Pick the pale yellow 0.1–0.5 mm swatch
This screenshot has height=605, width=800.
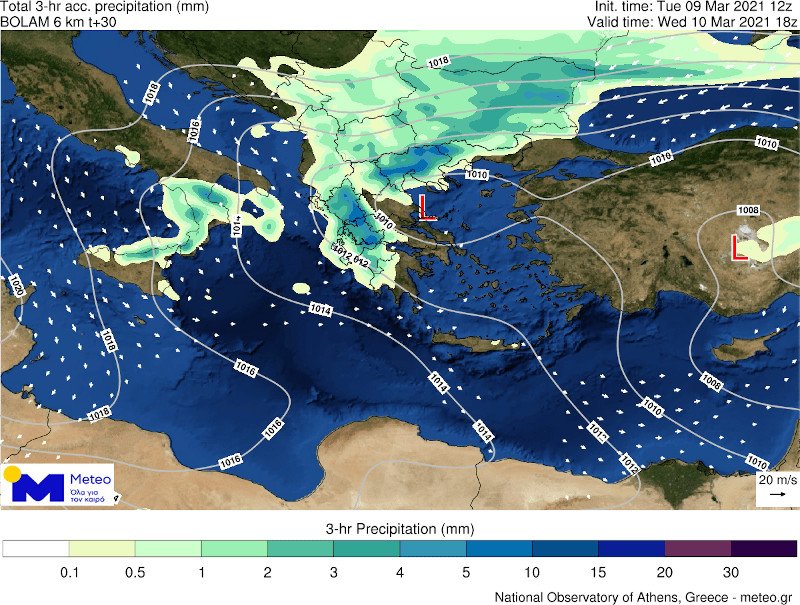(101, 548)
